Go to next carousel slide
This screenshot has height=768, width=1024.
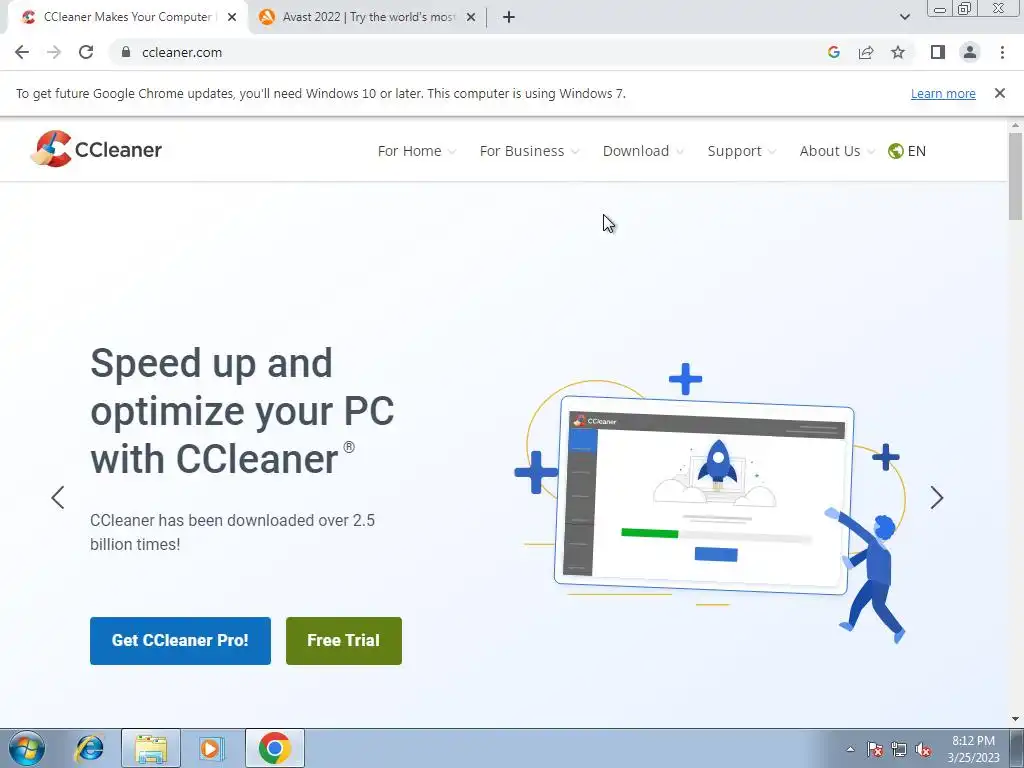[936, 498]
